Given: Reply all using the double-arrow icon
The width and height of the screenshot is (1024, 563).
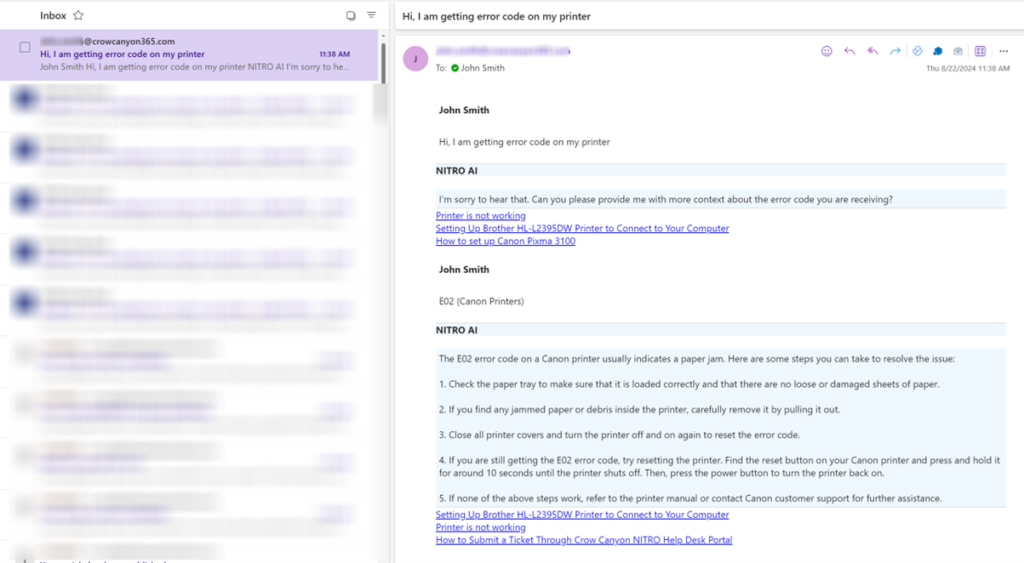Looking at the screenshot, I should click(x=872, y=51).
